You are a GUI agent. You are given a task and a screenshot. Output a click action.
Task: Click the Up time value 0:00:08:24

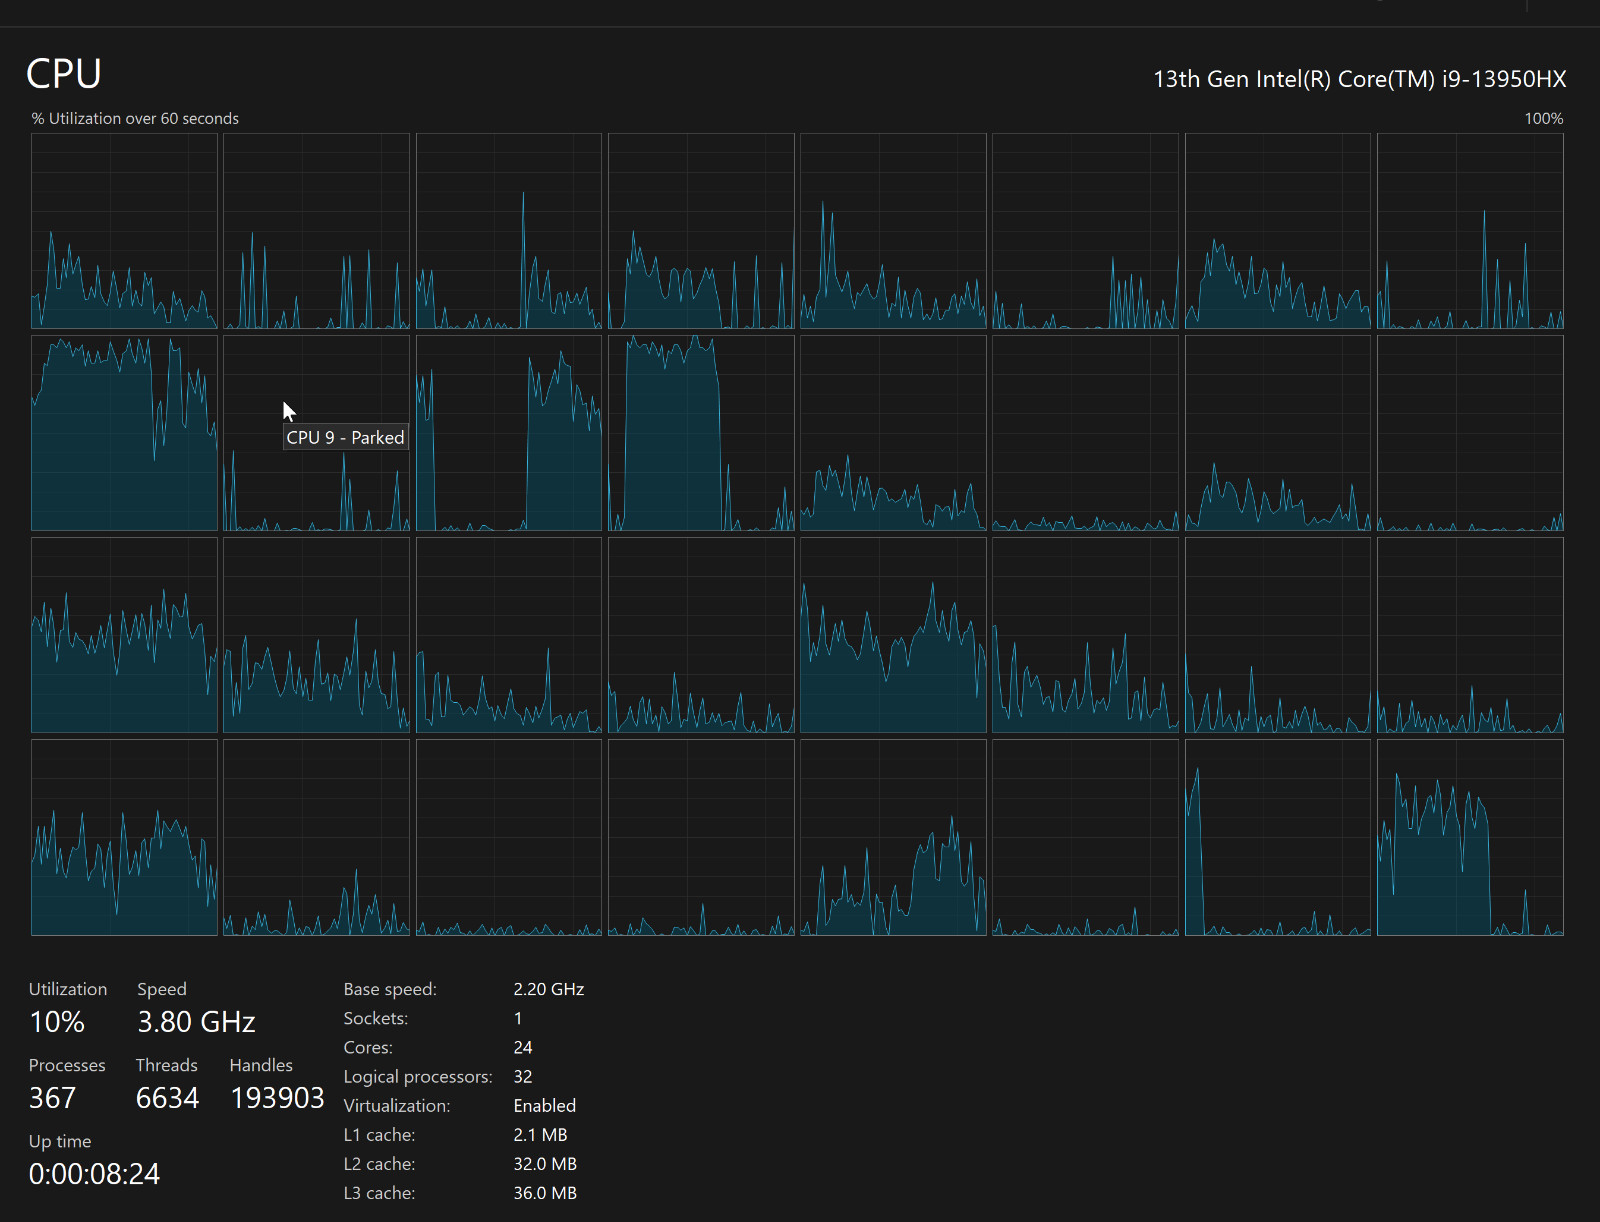click(x=94, y=1174)
